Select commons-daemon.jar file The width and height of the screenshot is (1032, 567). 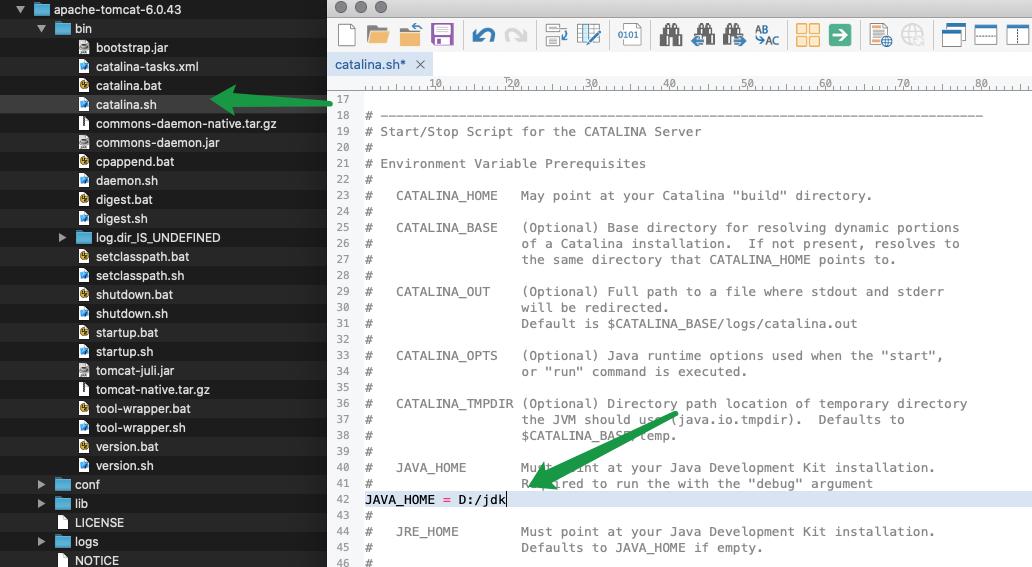[157, 143]
